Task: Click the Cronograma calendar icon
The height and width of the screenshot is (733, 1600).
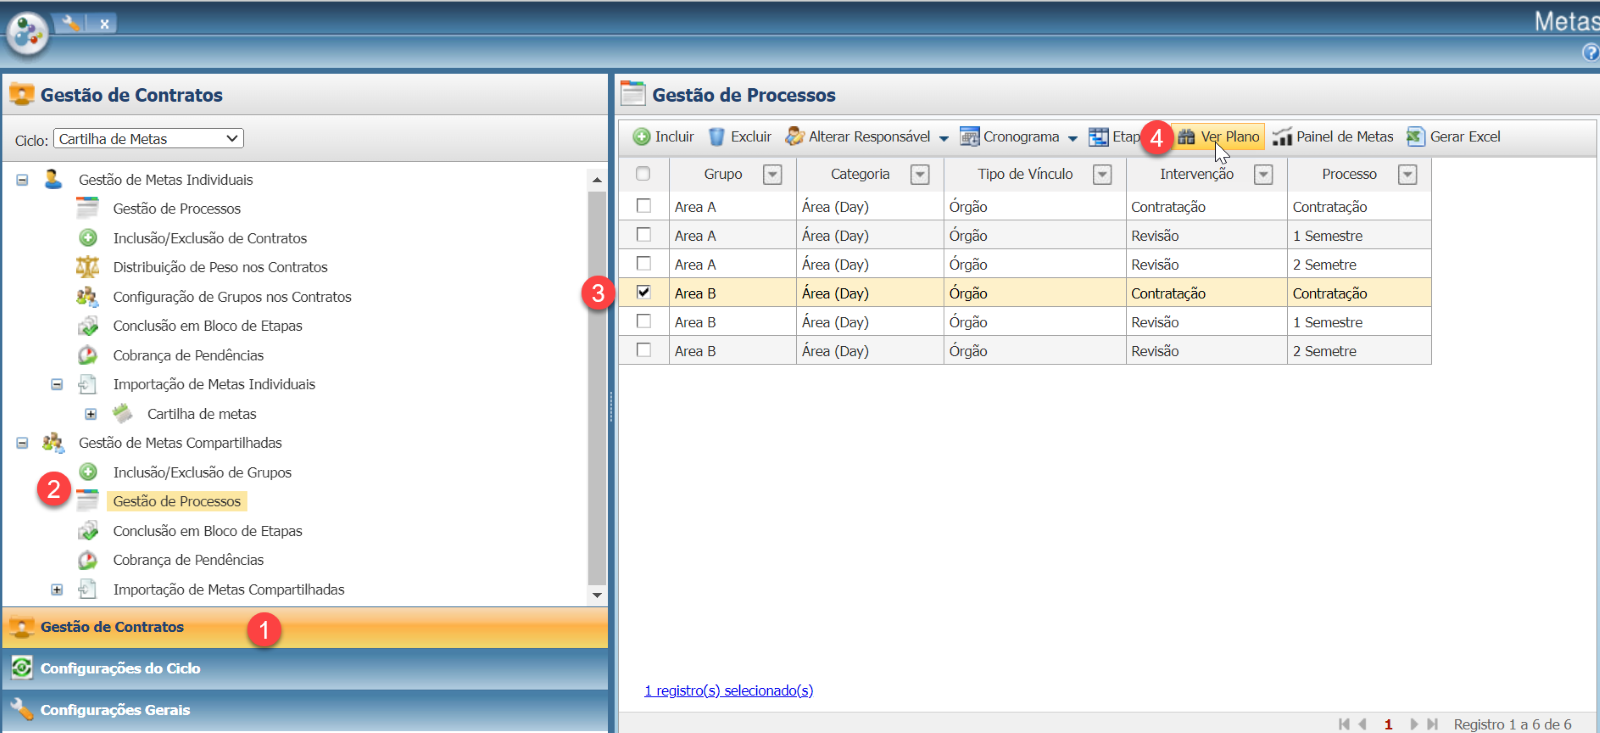Action: click(x=969, y=137)
